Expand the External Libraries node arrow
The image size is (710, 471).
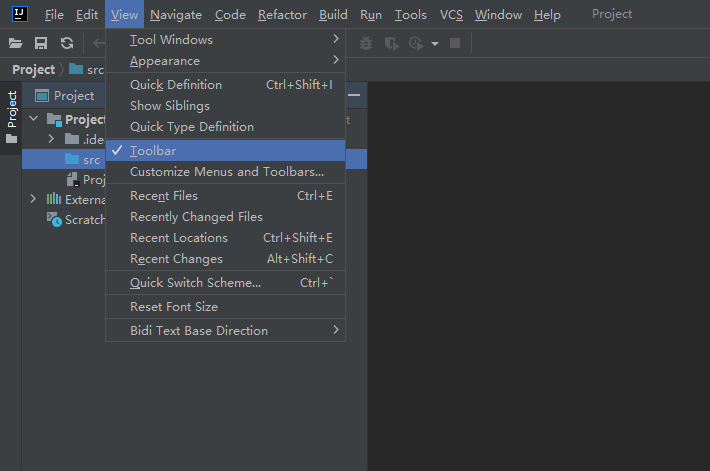pos(33,199)
